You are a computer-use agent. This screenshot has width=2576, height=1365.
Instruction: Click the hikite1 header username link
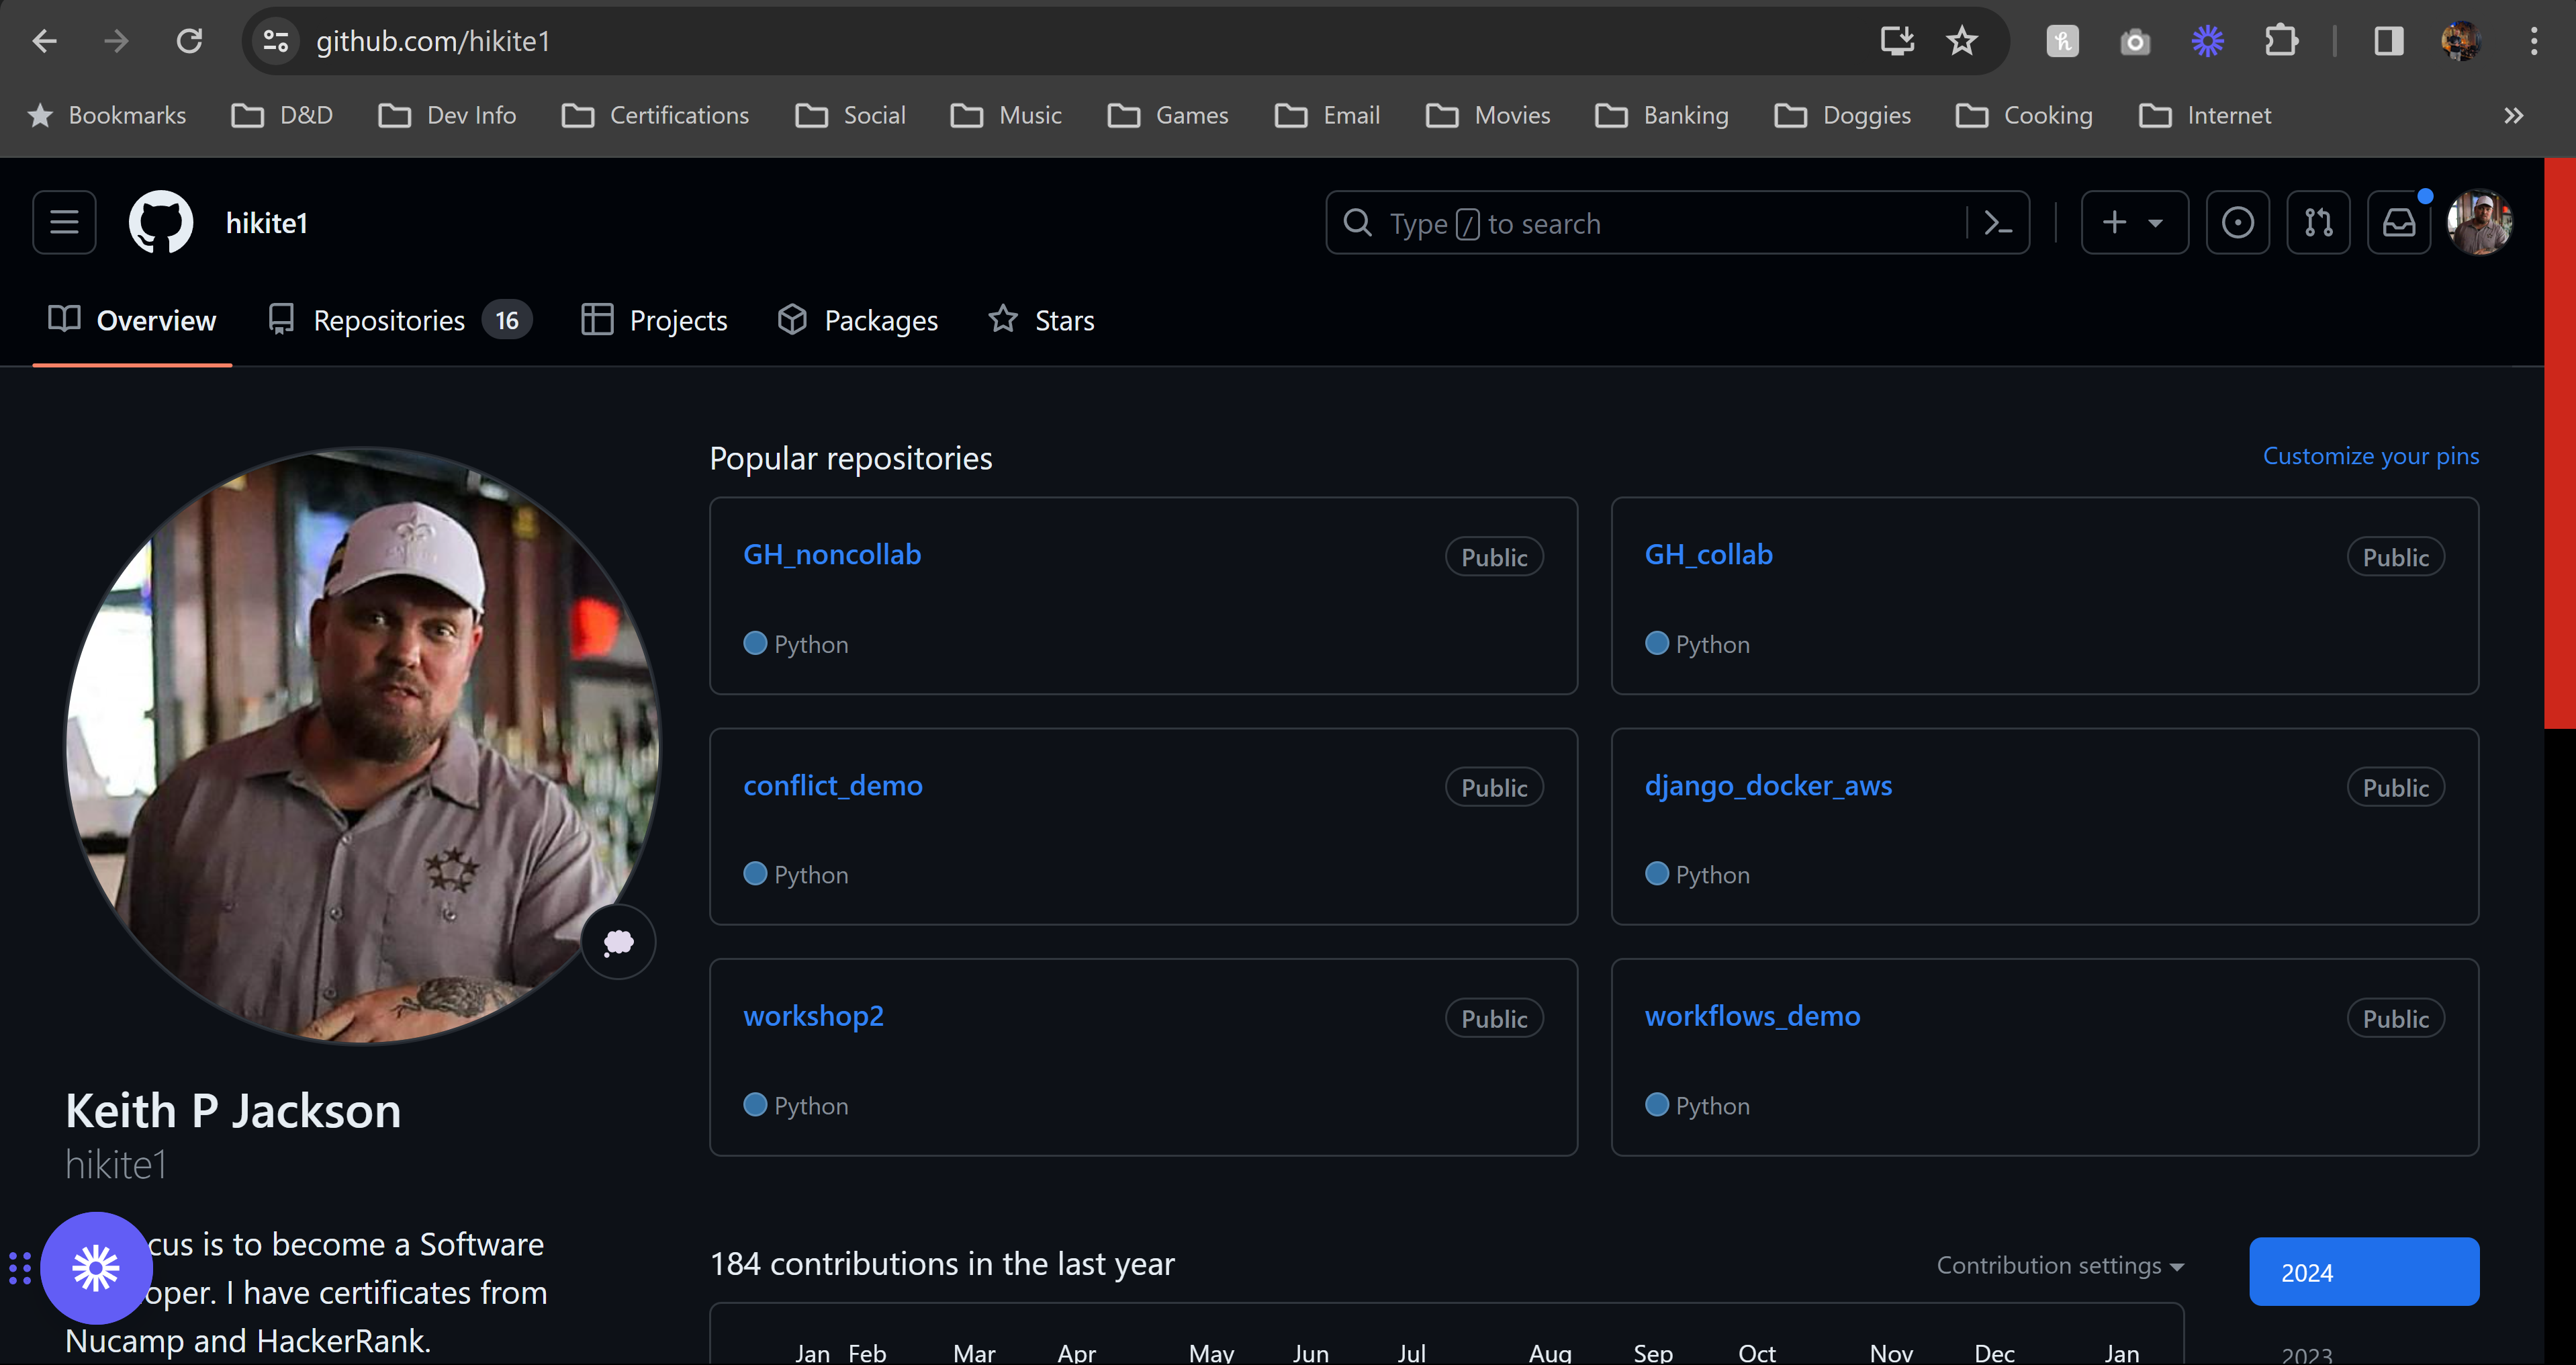pyautogui.click(x=267, y=223)
